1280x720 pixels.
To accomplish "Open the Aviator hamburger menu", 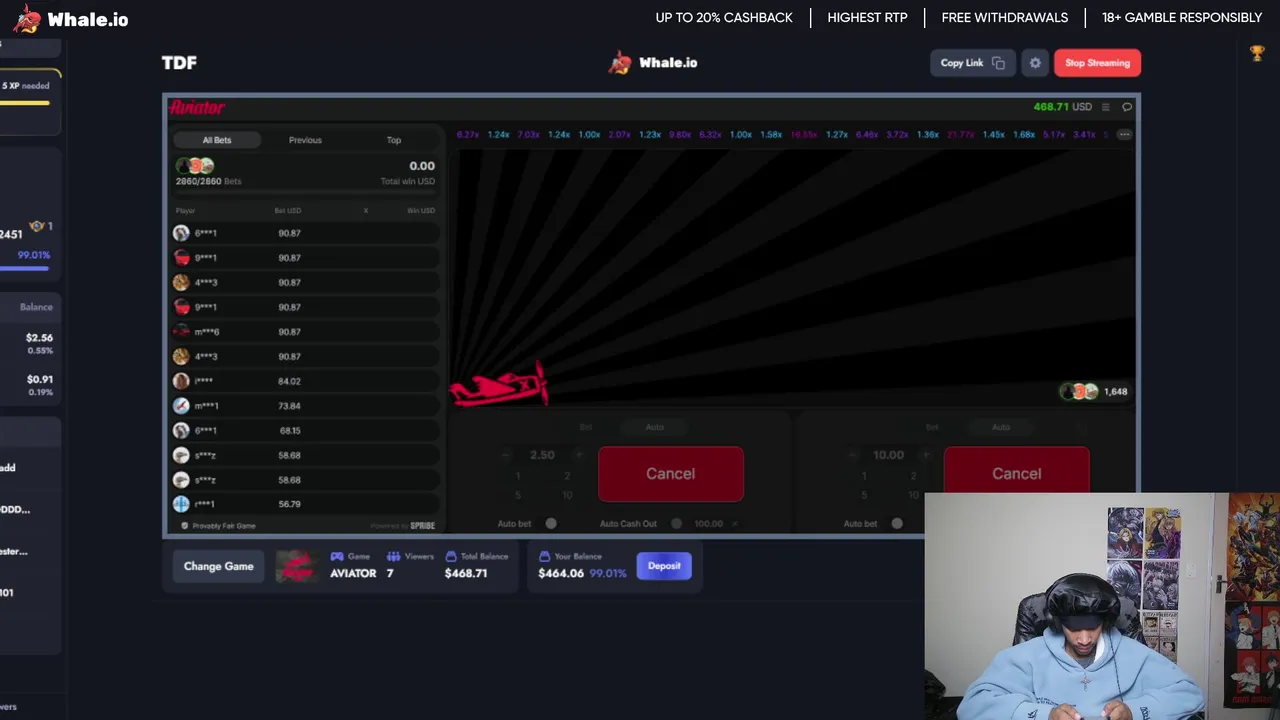I will pyautogui.click(x=1105, y=107).
